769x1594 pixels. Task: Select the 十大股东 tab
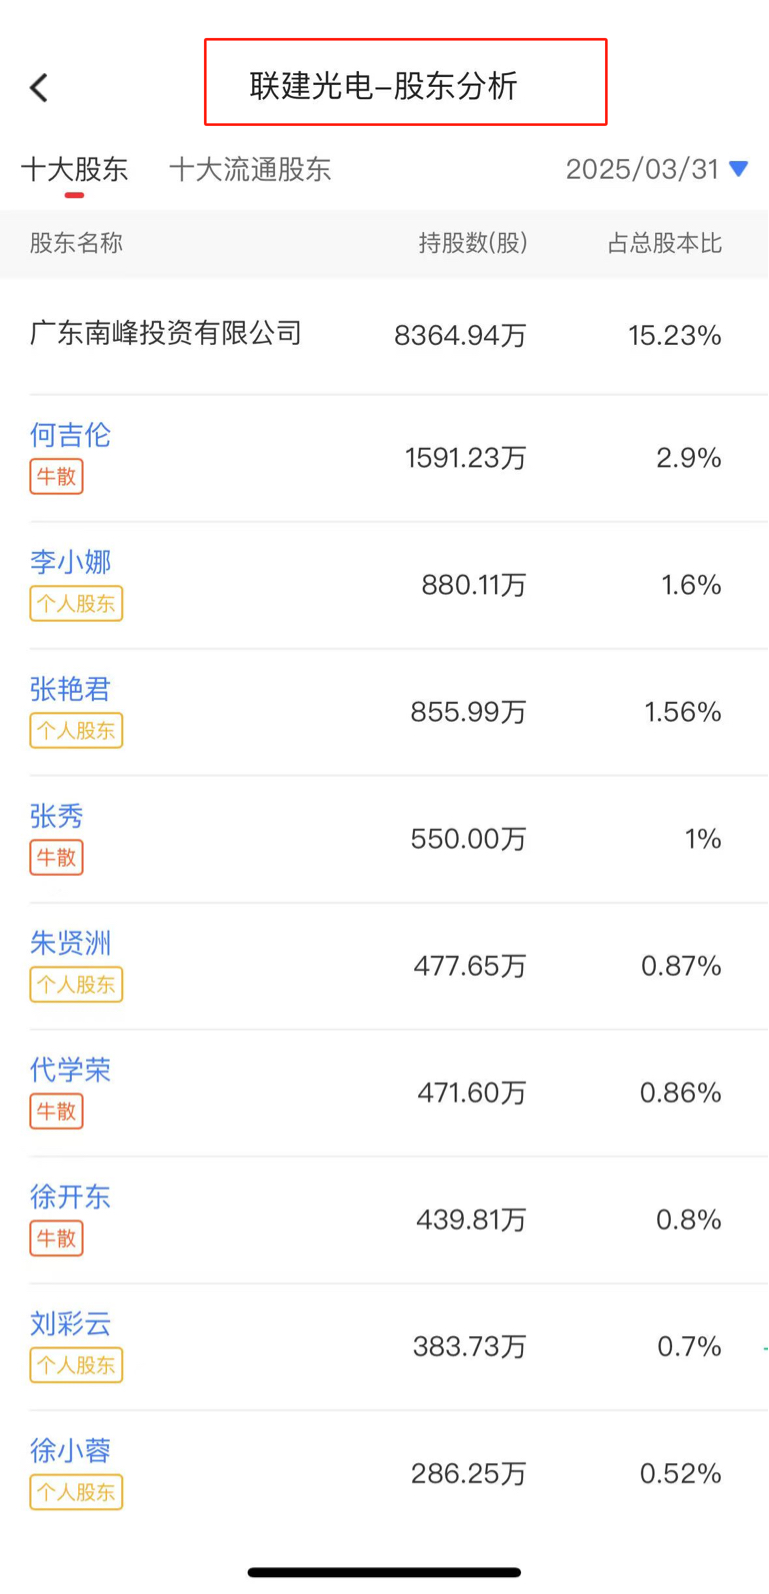(x=75, y=169)
